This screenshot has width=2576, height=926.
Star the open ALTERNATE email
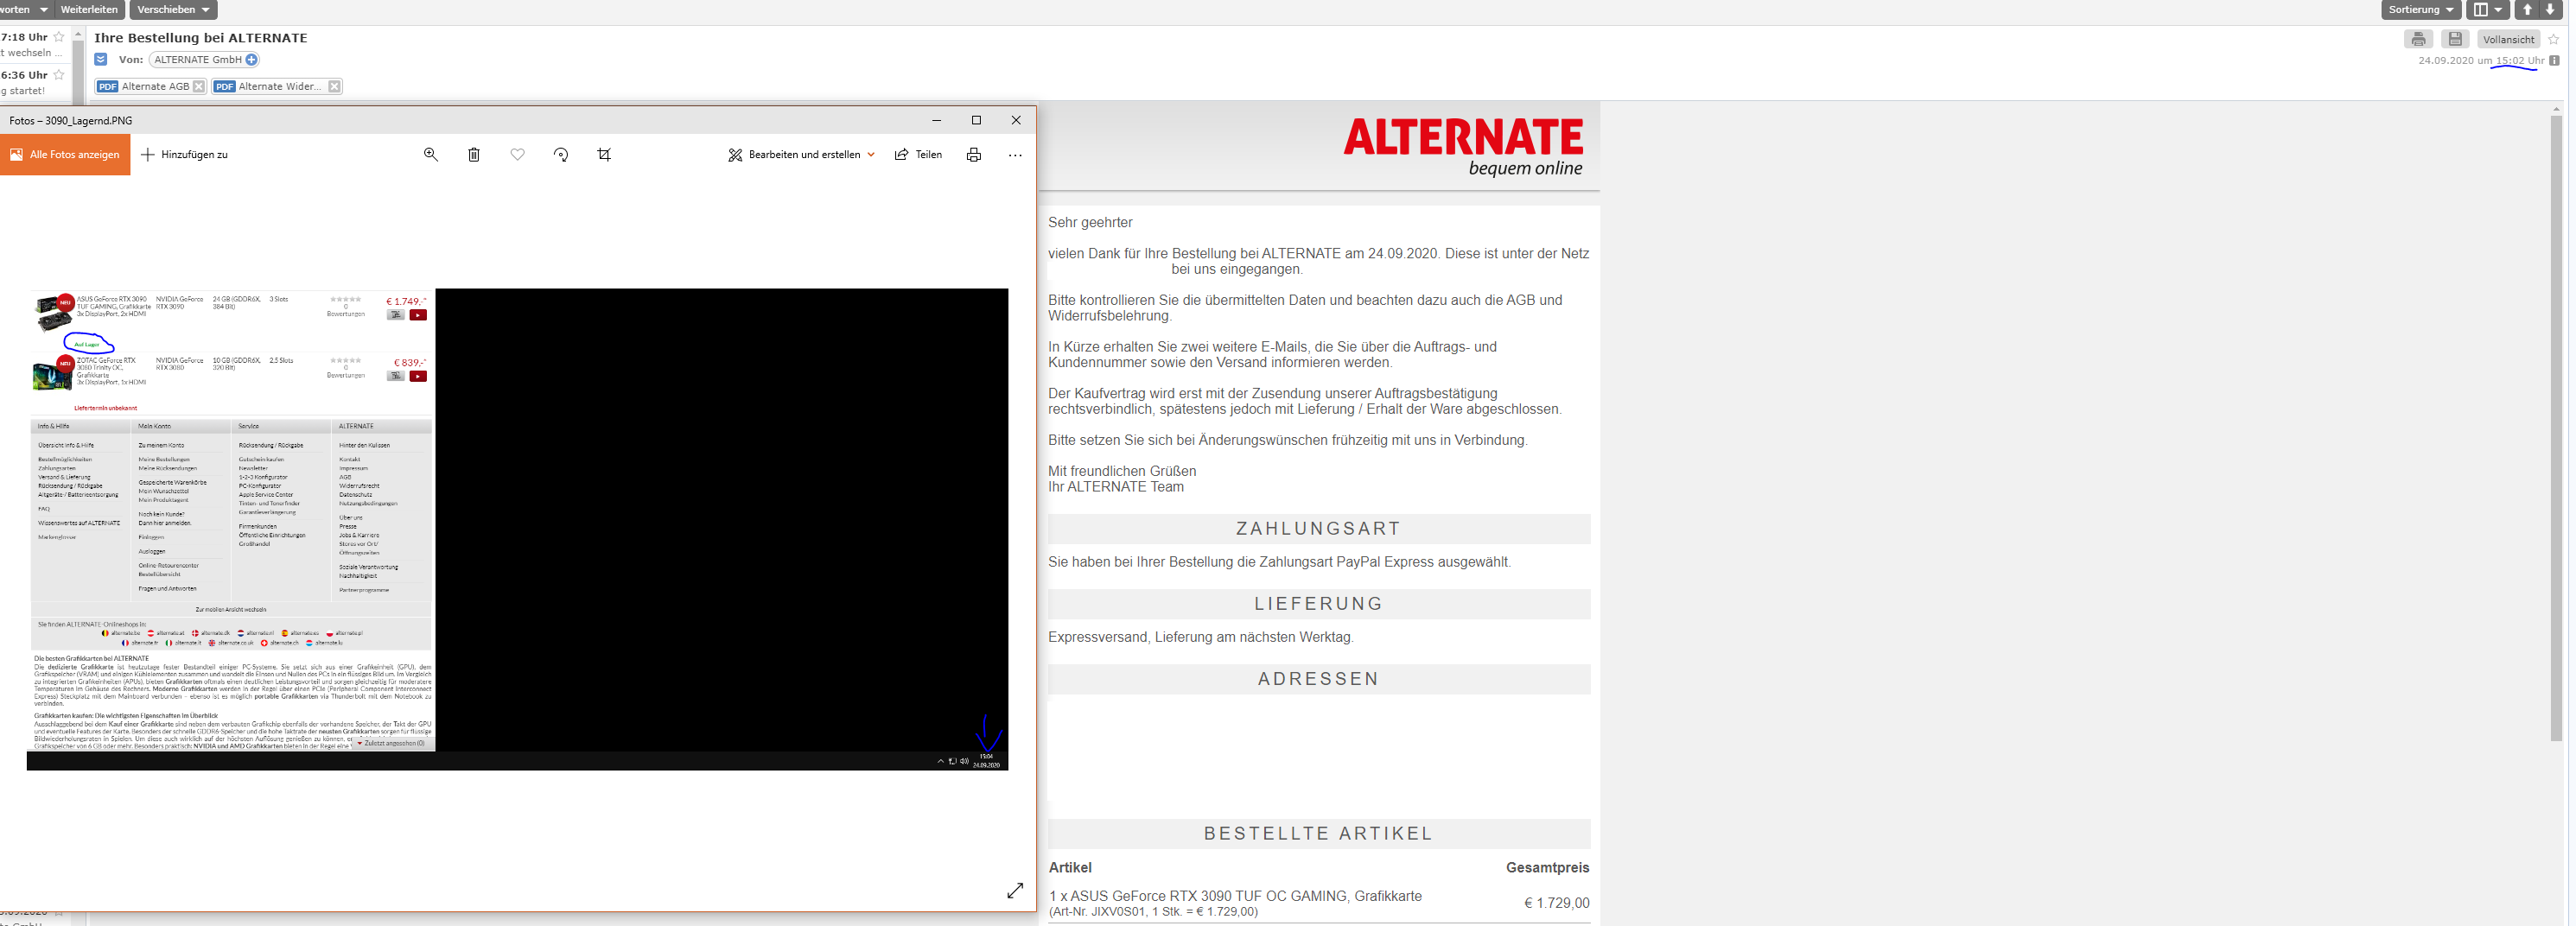2553,39
